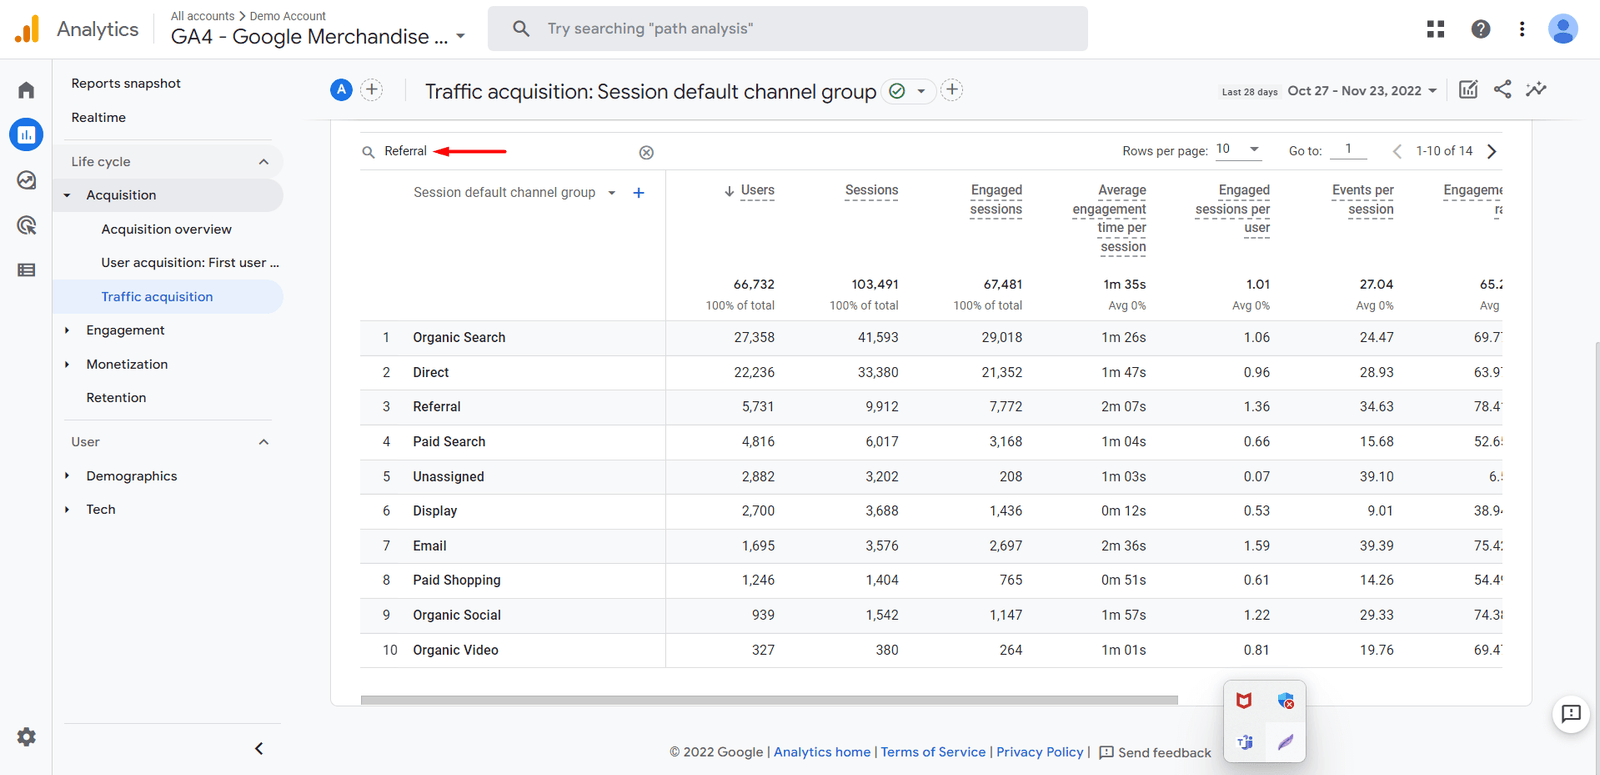Open the Home icon in left rail
The width and height of the screenshot is (1600, 775).
point(26,90)
